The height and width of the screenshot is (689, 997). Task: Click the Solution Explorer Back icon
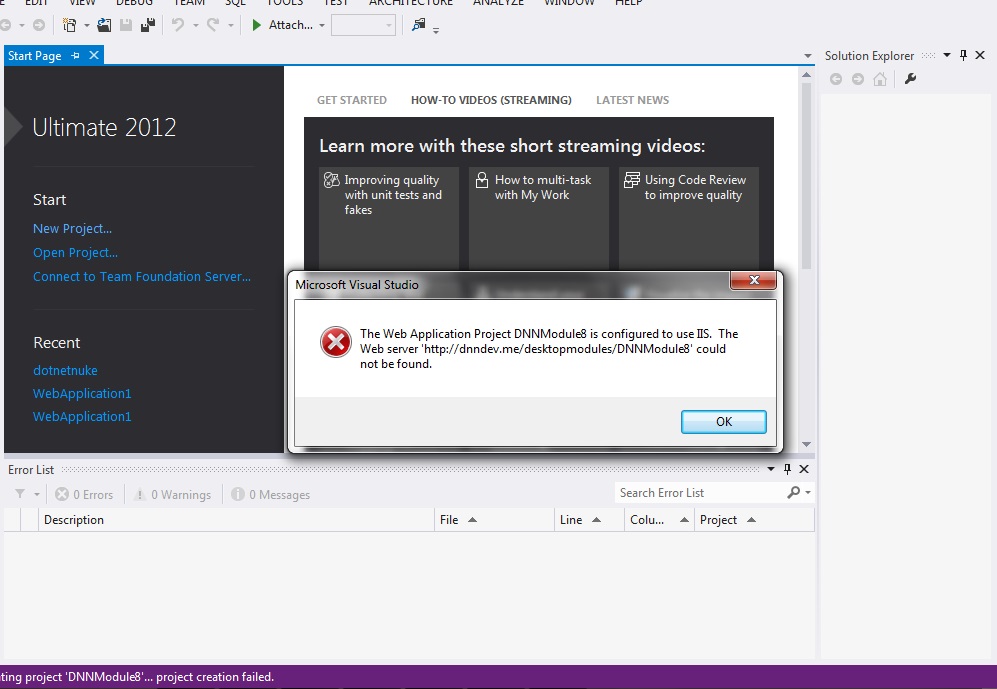[836, 79]
